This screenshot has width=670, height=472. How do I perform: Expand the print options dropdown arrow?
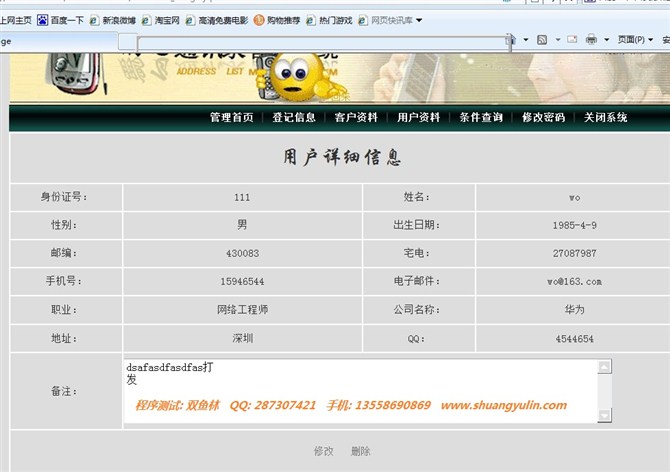click(606, 40)
